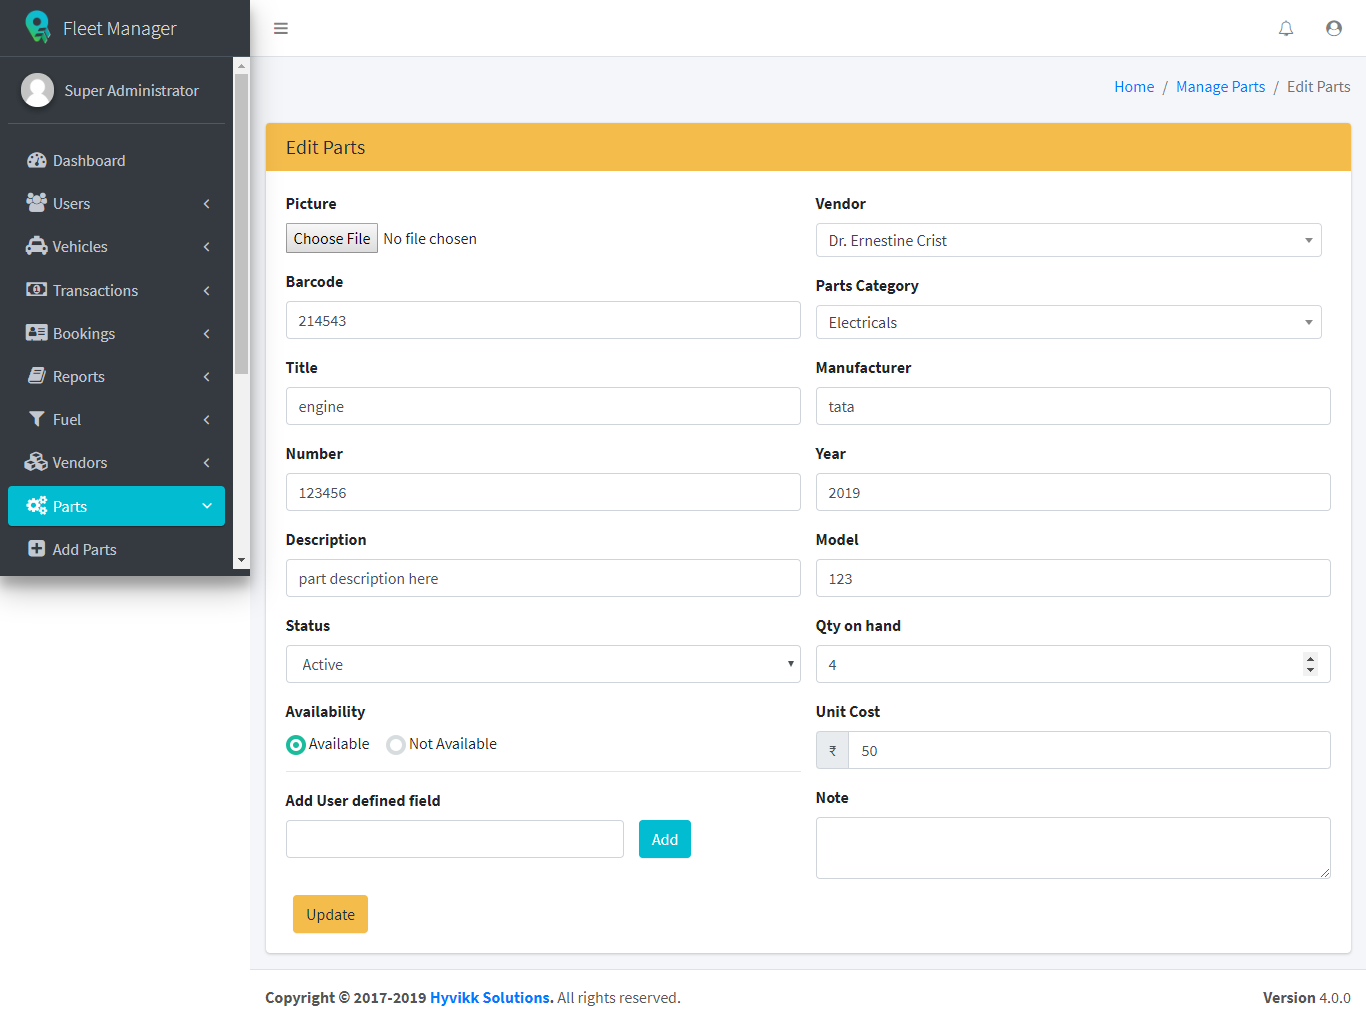Screen dimensions: 1366x1024
Task: Click the Fuel filter icon
Action: coord(37,419)
